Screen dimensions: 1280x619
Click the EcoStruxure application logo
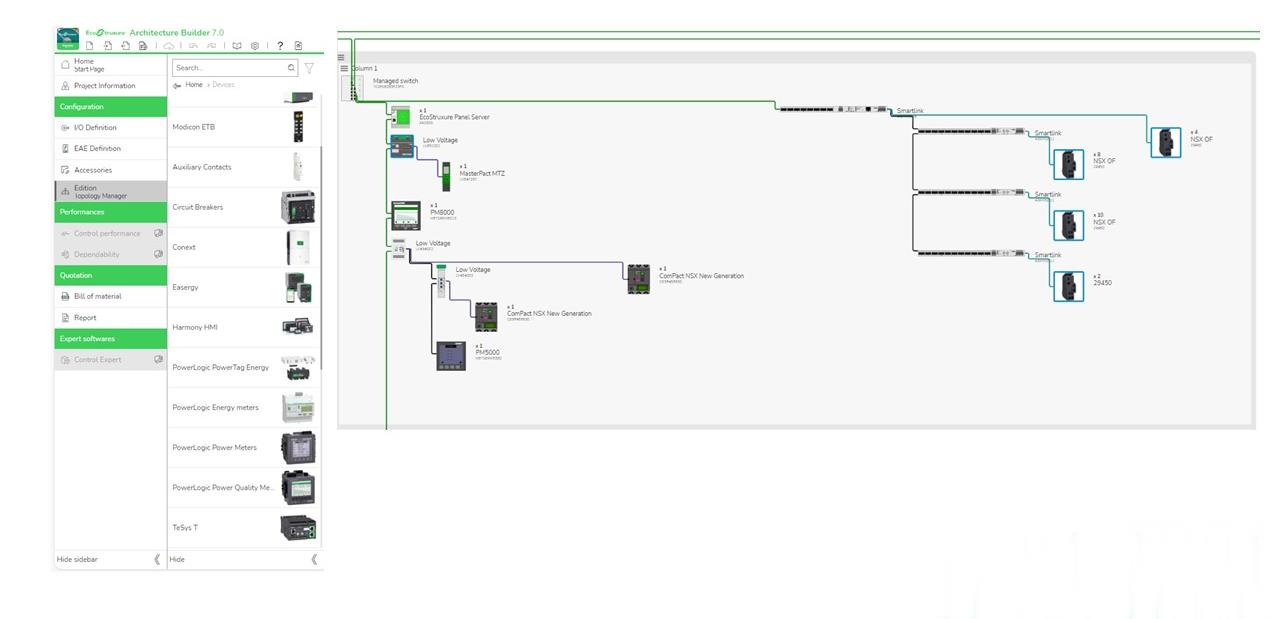pos(68,38)
